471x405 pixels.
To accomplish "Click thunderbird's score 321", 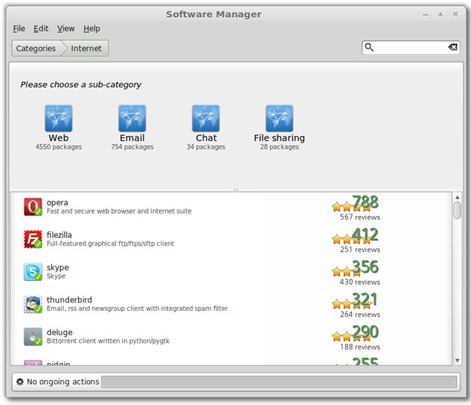I will tap(365, 299).
